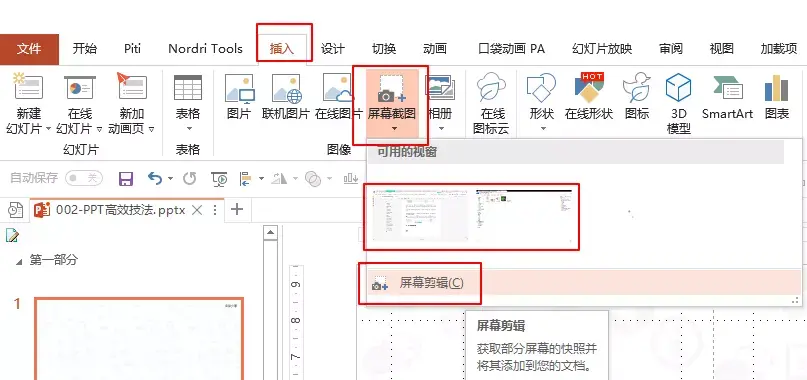
Task: Select the 联机图片 online picture icon
Action: pyautogui.click(x=286, y=88)
